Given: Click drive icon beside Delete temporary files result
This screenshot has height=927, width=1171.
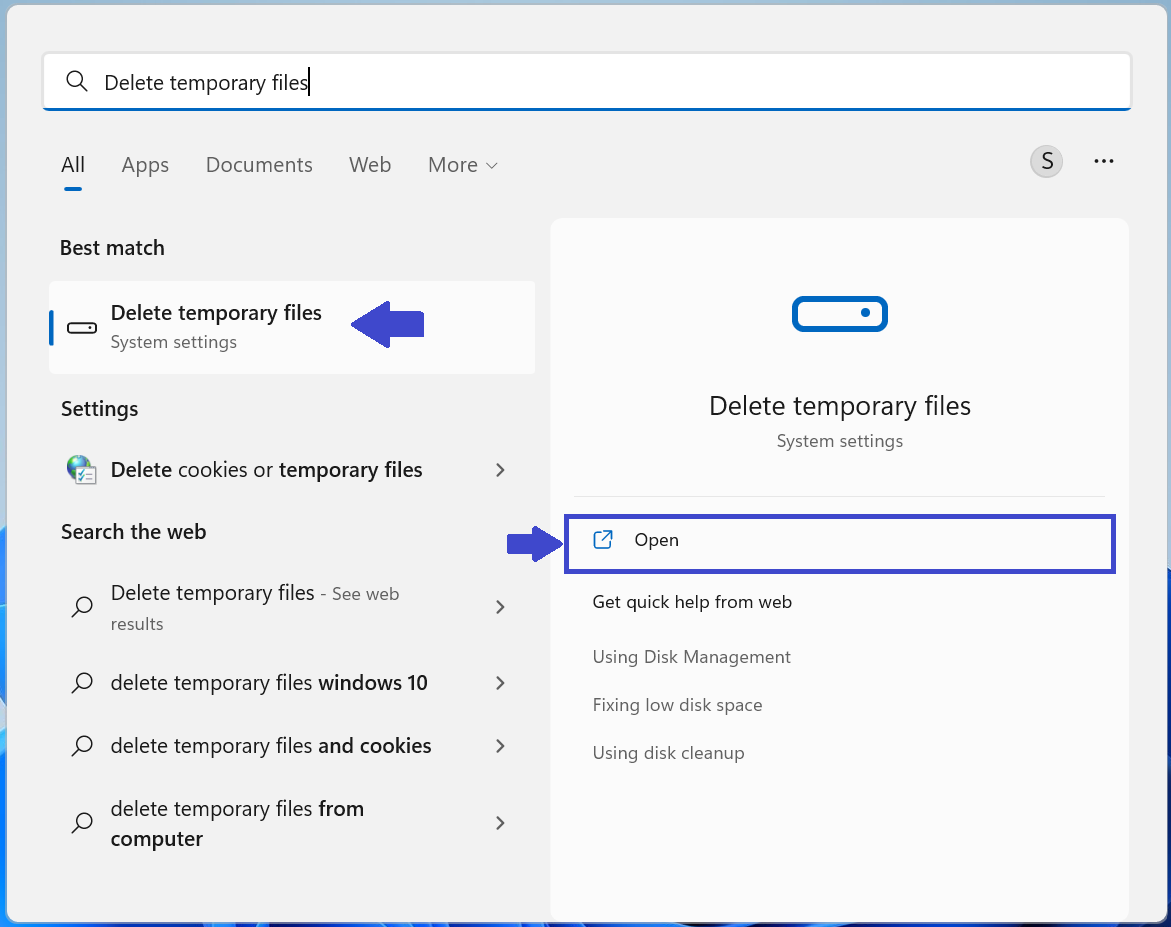Looking at the screenshot, I should pos(81,328).
